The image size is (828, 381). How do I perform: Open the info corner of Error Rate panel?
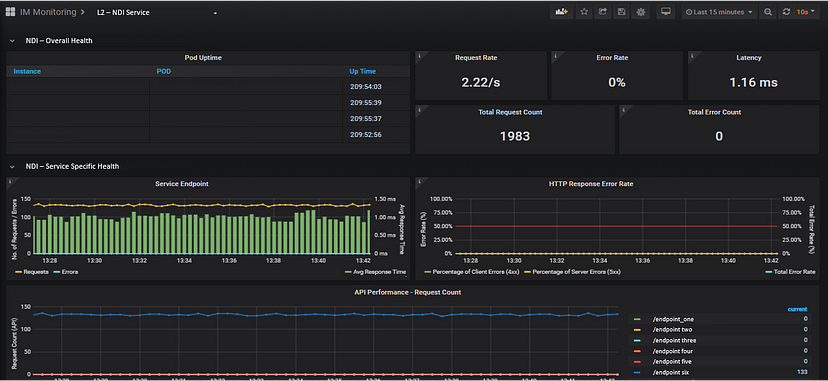pyautogui.click(x=556, y=55)
